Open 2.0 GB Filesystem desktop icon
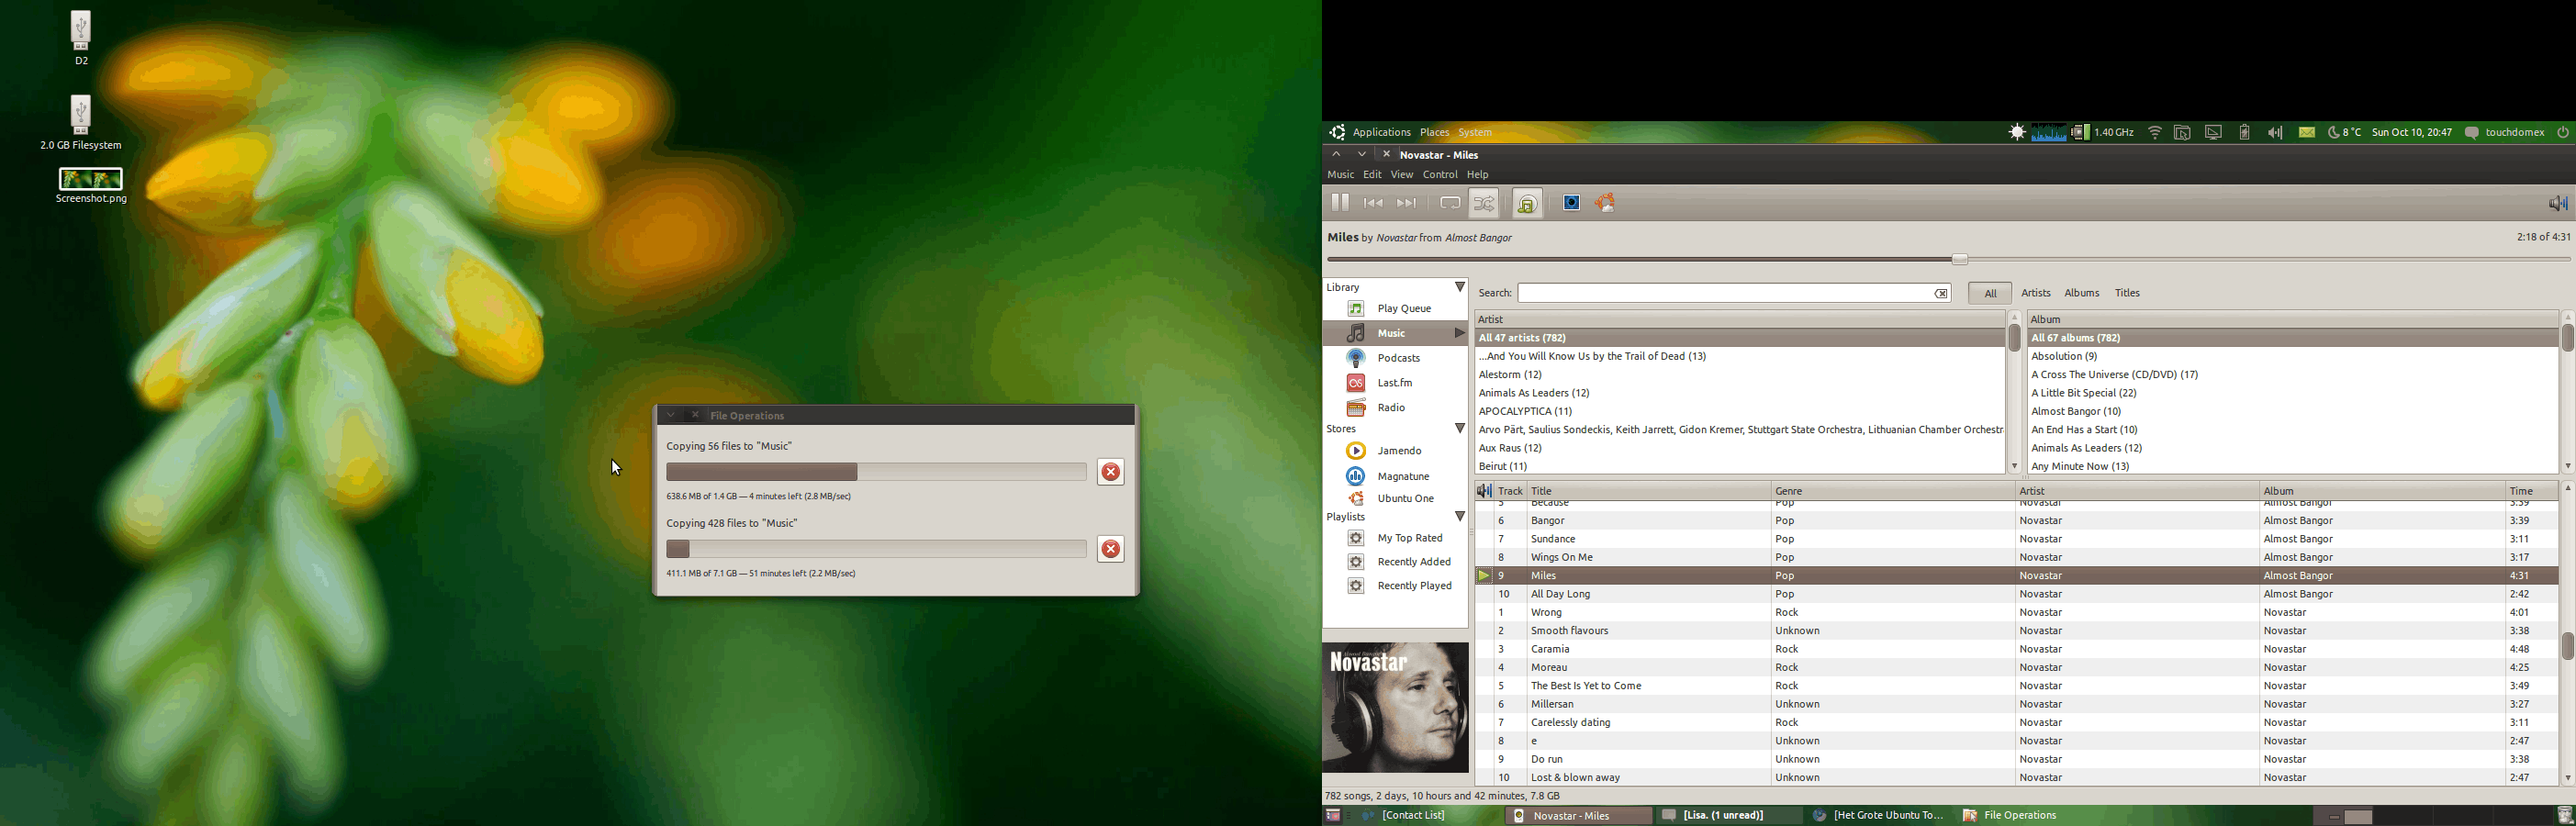The width and height of the screenshot is (2576, 826). click(x=81, y=123)
